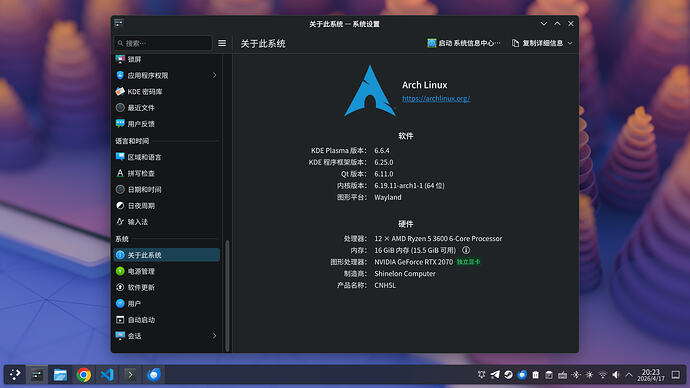690x388 pixels.
Task: Select 用户 in the sidebar
Action: coord(166,304)
